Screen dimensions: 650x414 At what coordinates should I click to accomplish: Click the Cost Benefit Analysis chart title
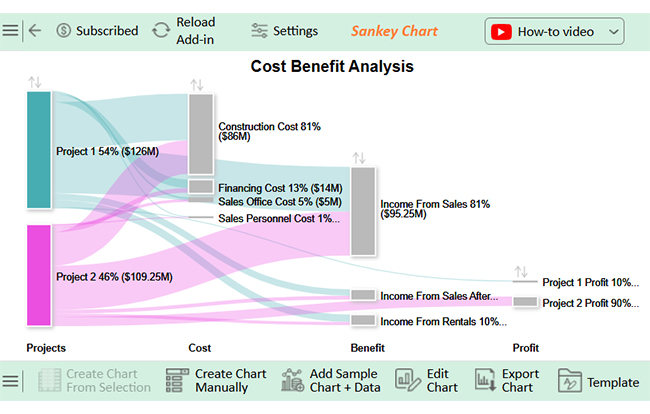(331, 66)
